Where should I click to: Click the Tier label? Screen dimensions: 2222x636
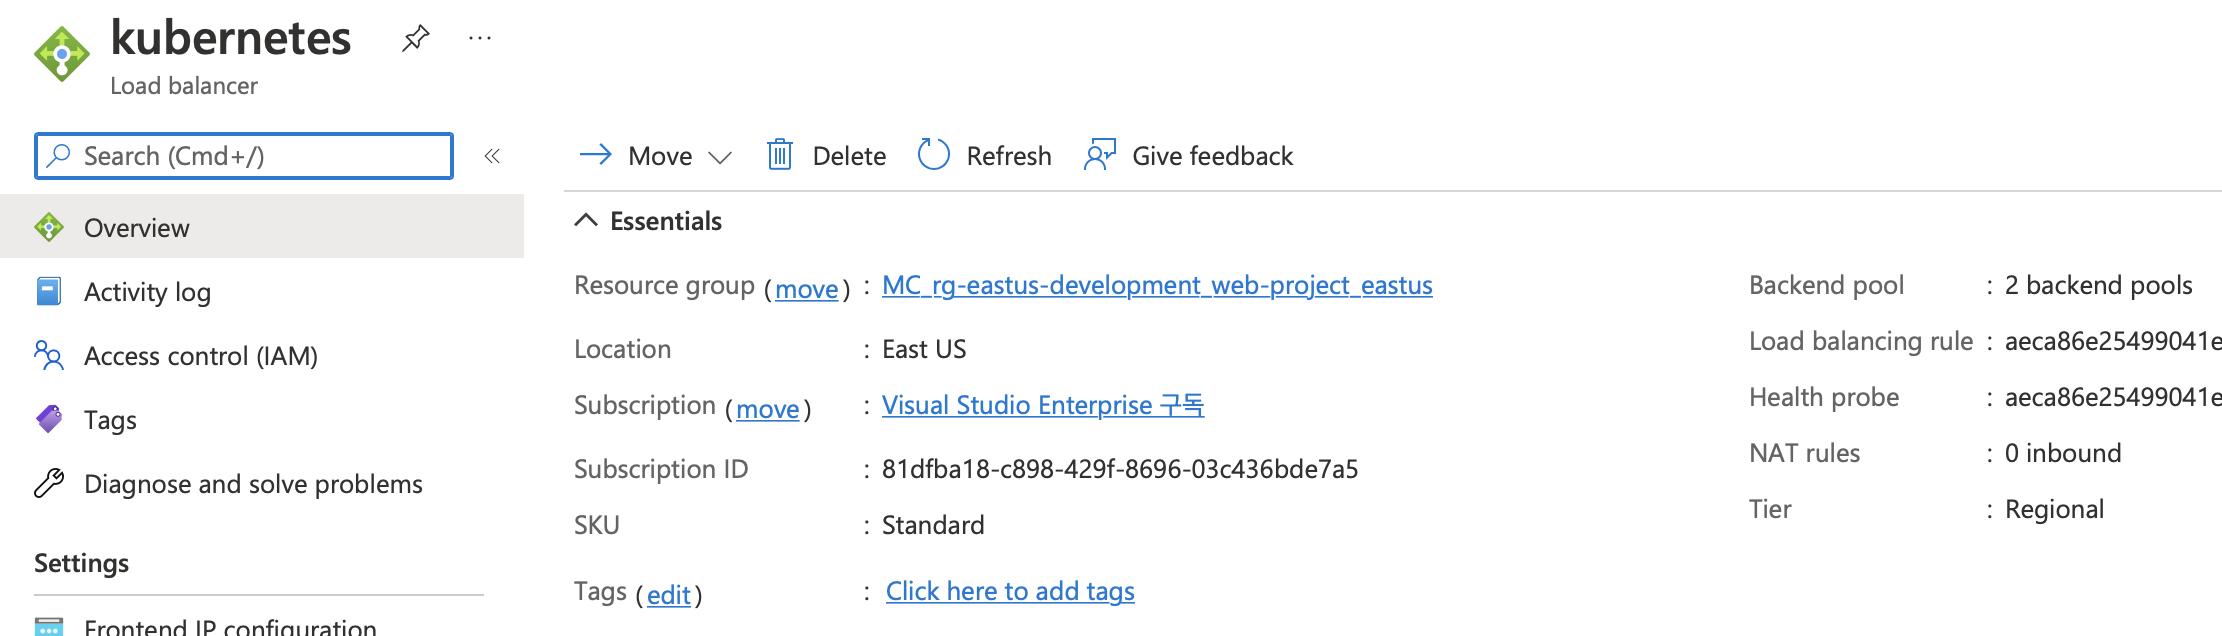(1770, 509)
